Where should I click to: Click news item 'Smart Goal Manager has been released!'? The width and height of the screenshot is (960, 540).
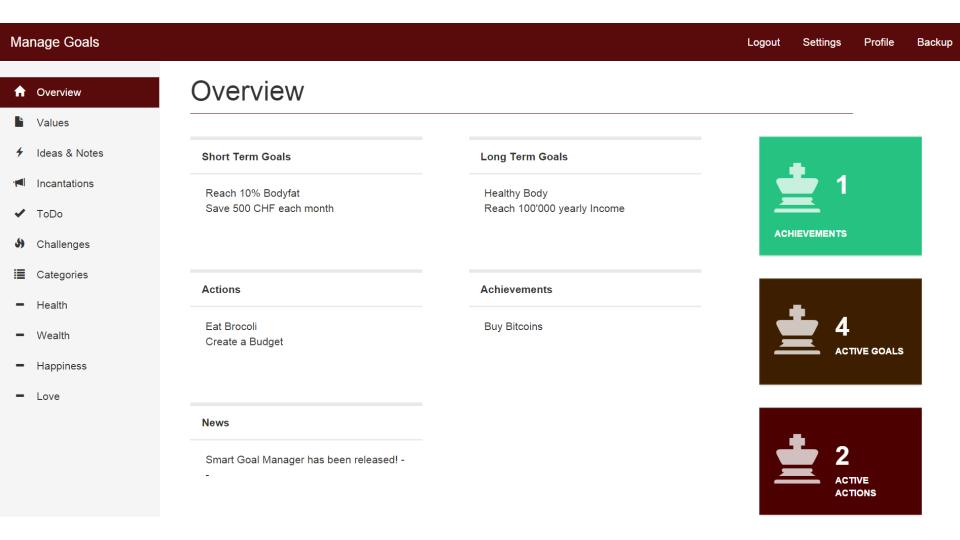click(301, 460)
